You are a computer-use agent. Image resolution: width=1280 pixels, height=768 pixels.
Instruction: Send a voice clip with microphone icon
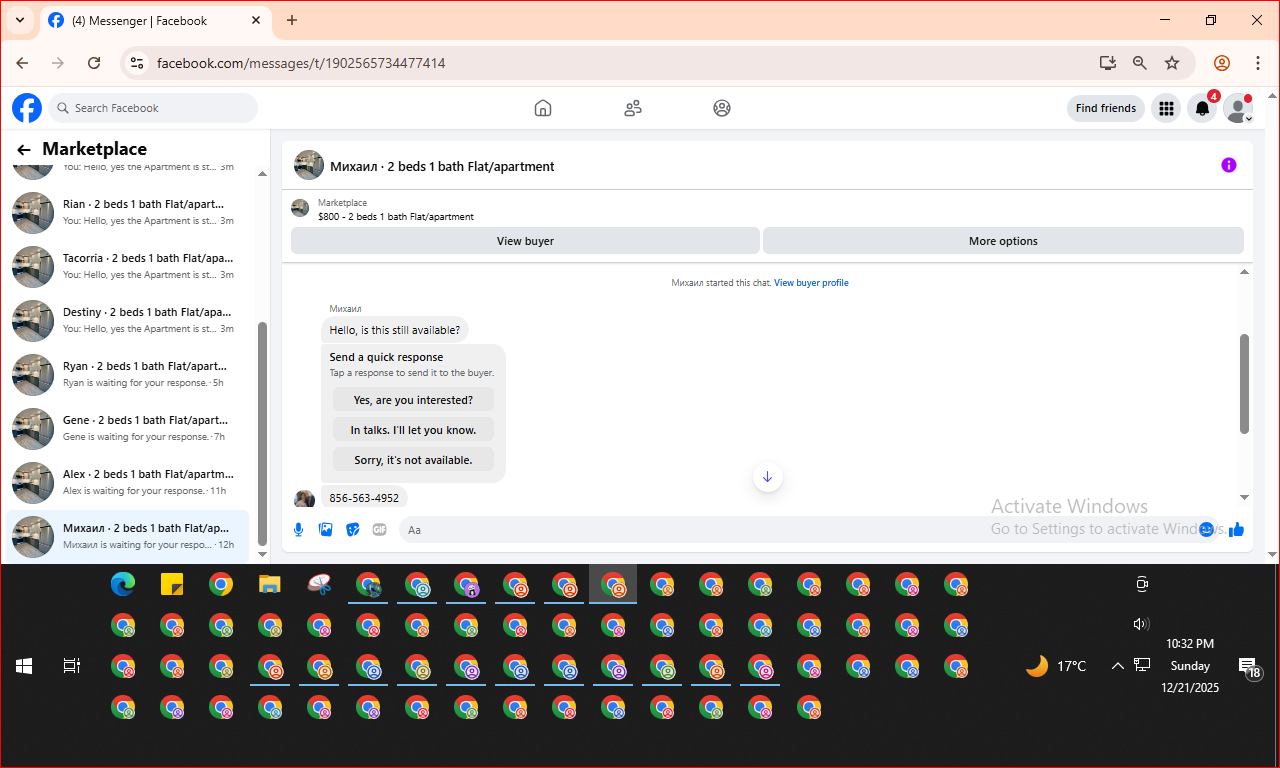point(298,529)
